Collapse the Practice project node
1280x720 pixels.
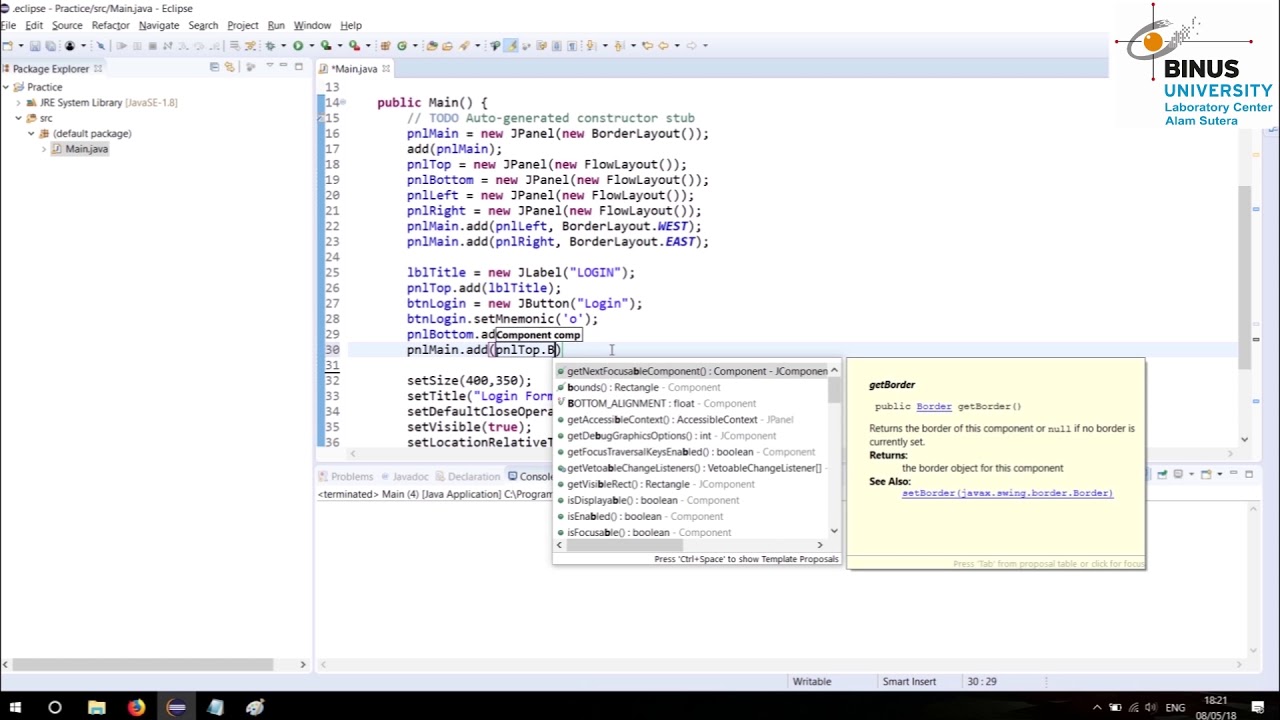point(6,87)
